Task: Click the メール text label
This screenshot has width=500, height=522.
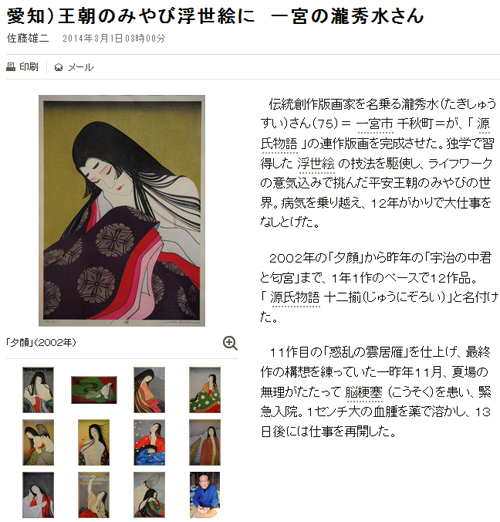Action: pos(81,67)
